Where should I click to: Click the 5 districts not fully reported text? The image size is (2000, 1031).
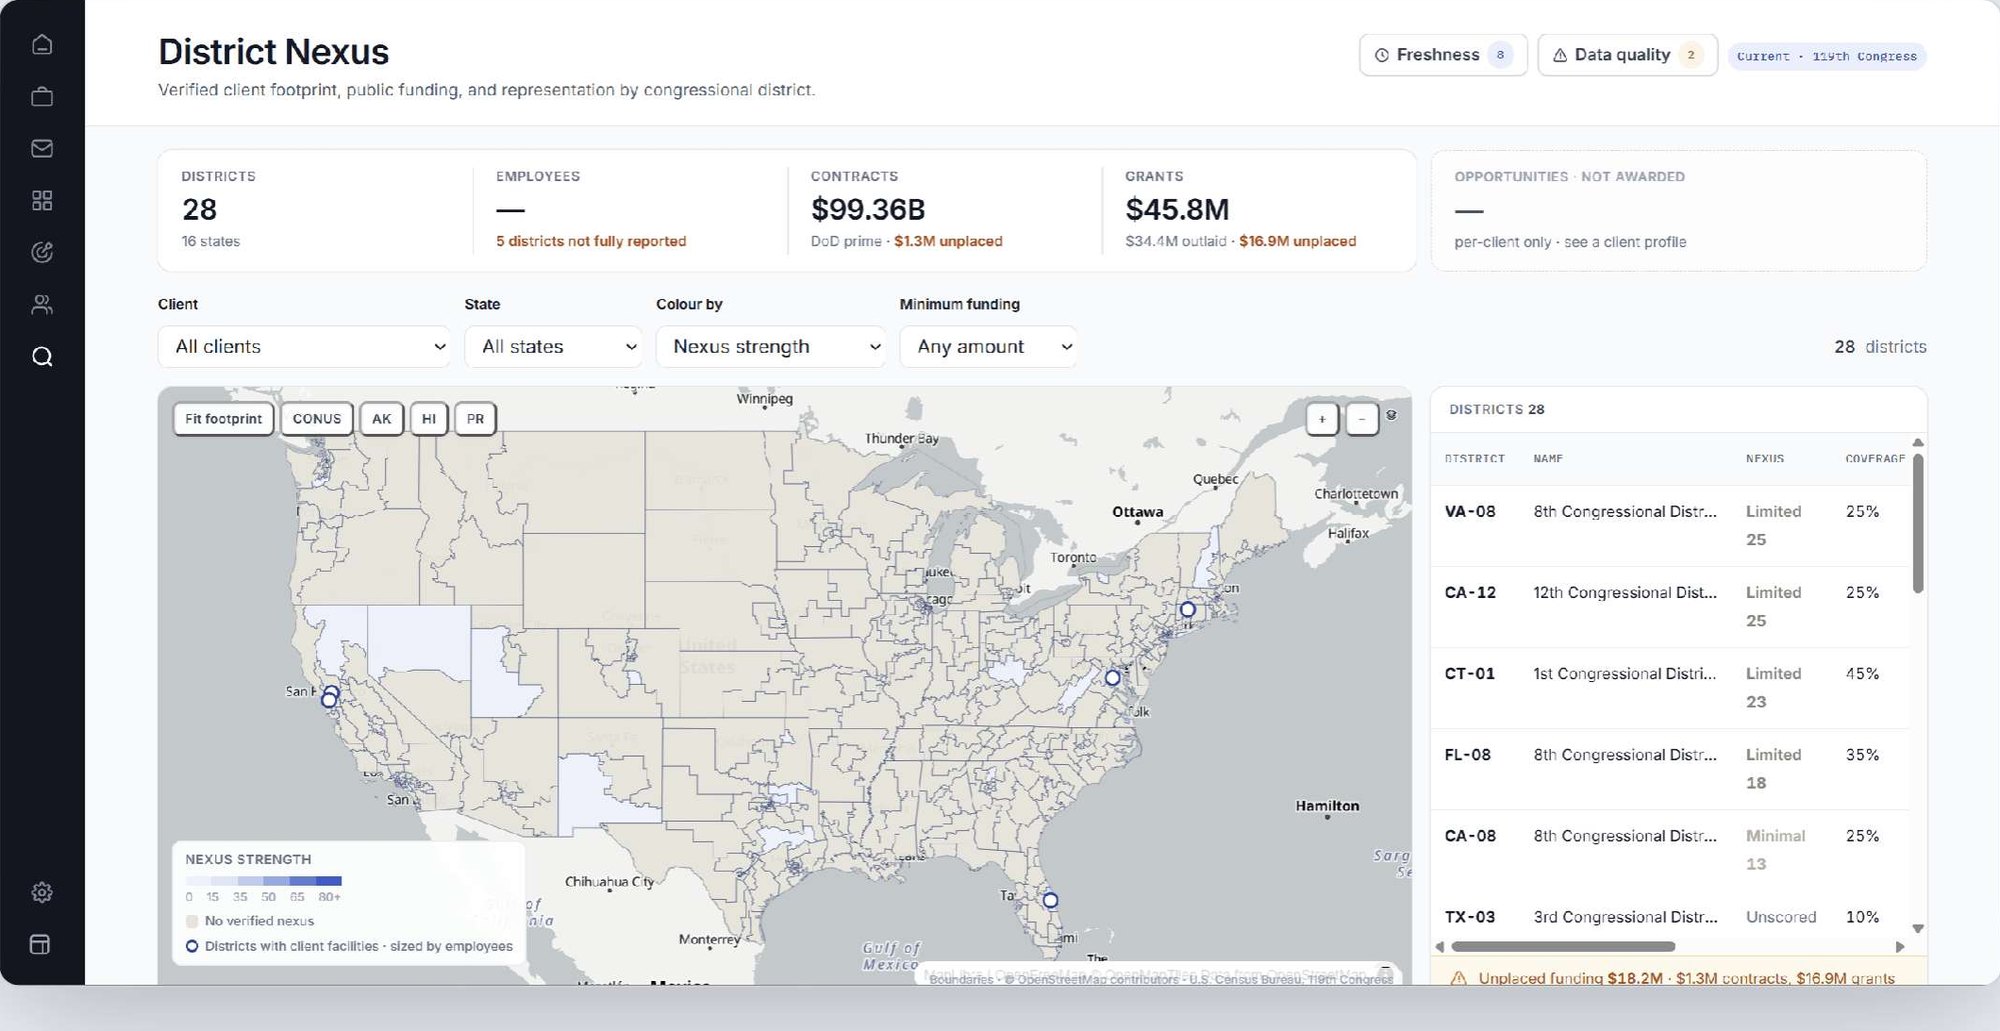[x=591, y=241]
